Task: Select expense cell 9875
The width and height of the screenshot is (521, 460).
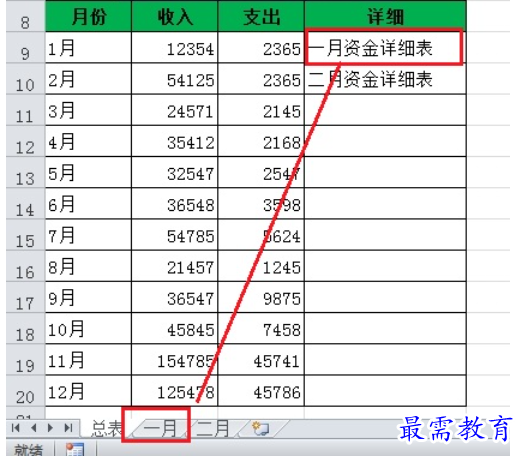Action: click(x=261, y=297)
